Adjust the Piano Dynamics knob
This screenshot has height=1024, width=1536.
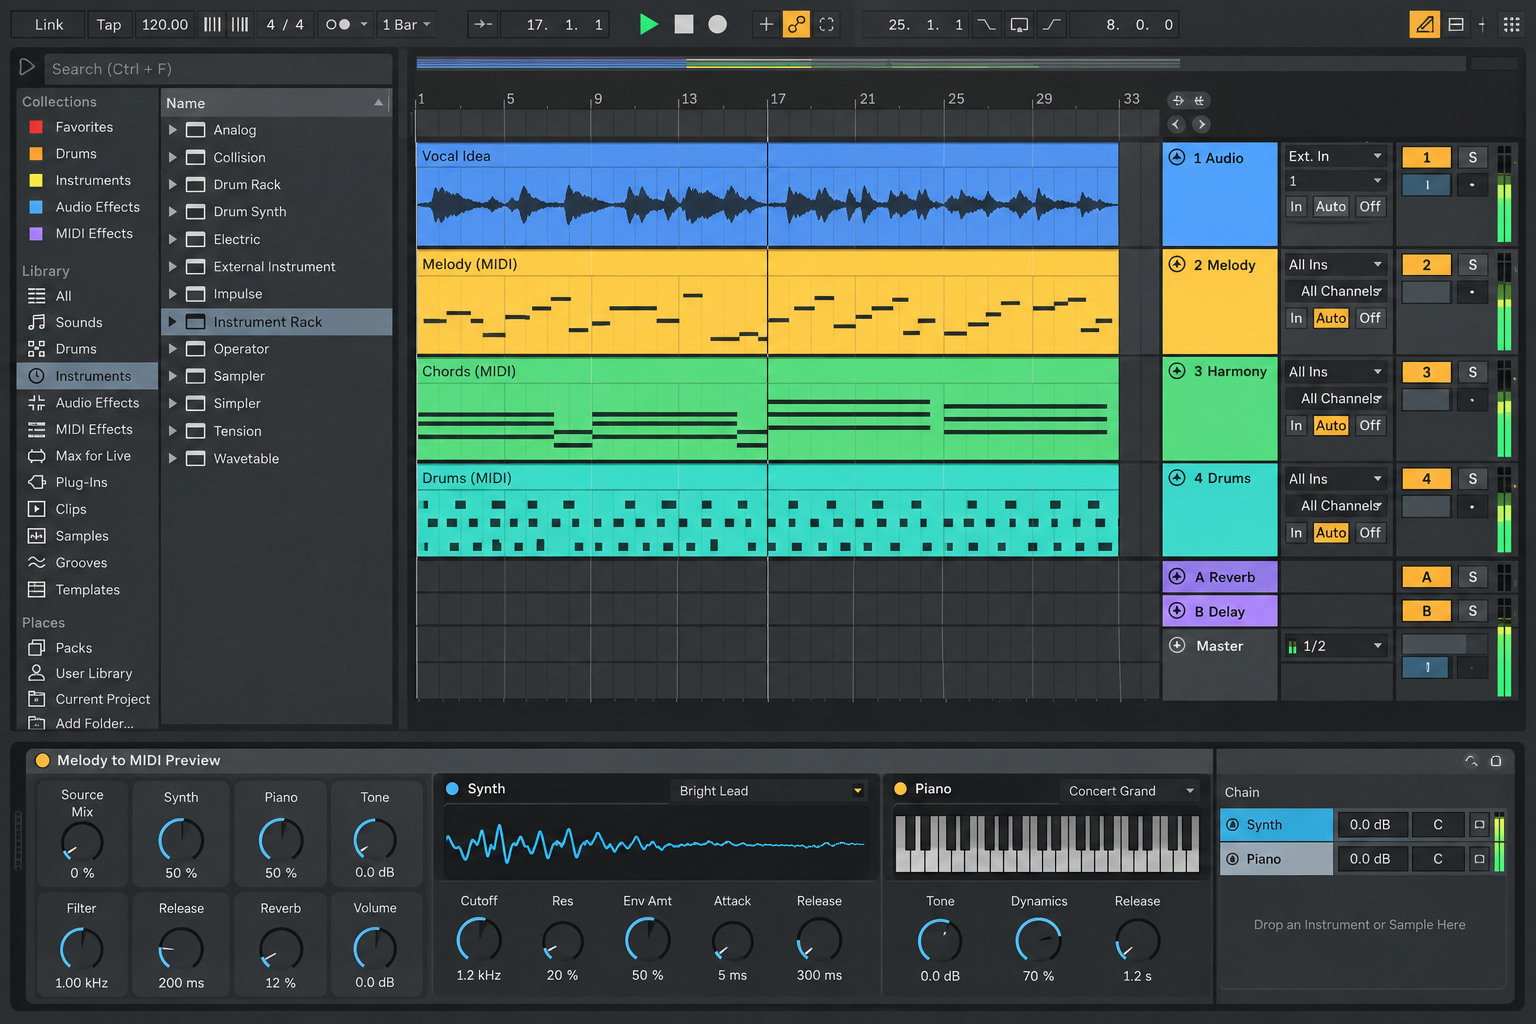coord(1039,941)
